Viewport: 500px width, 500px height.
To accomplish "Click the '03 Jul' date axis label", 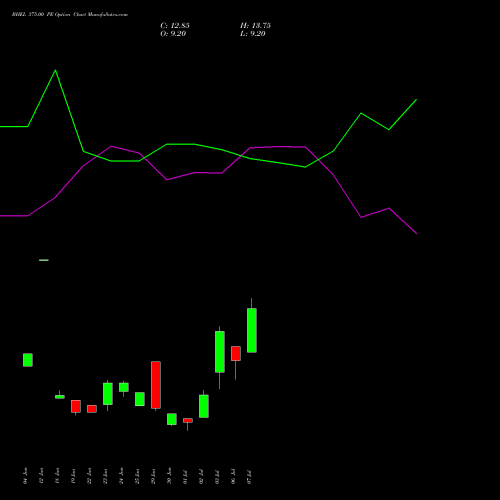I will [x=217, y=476].
